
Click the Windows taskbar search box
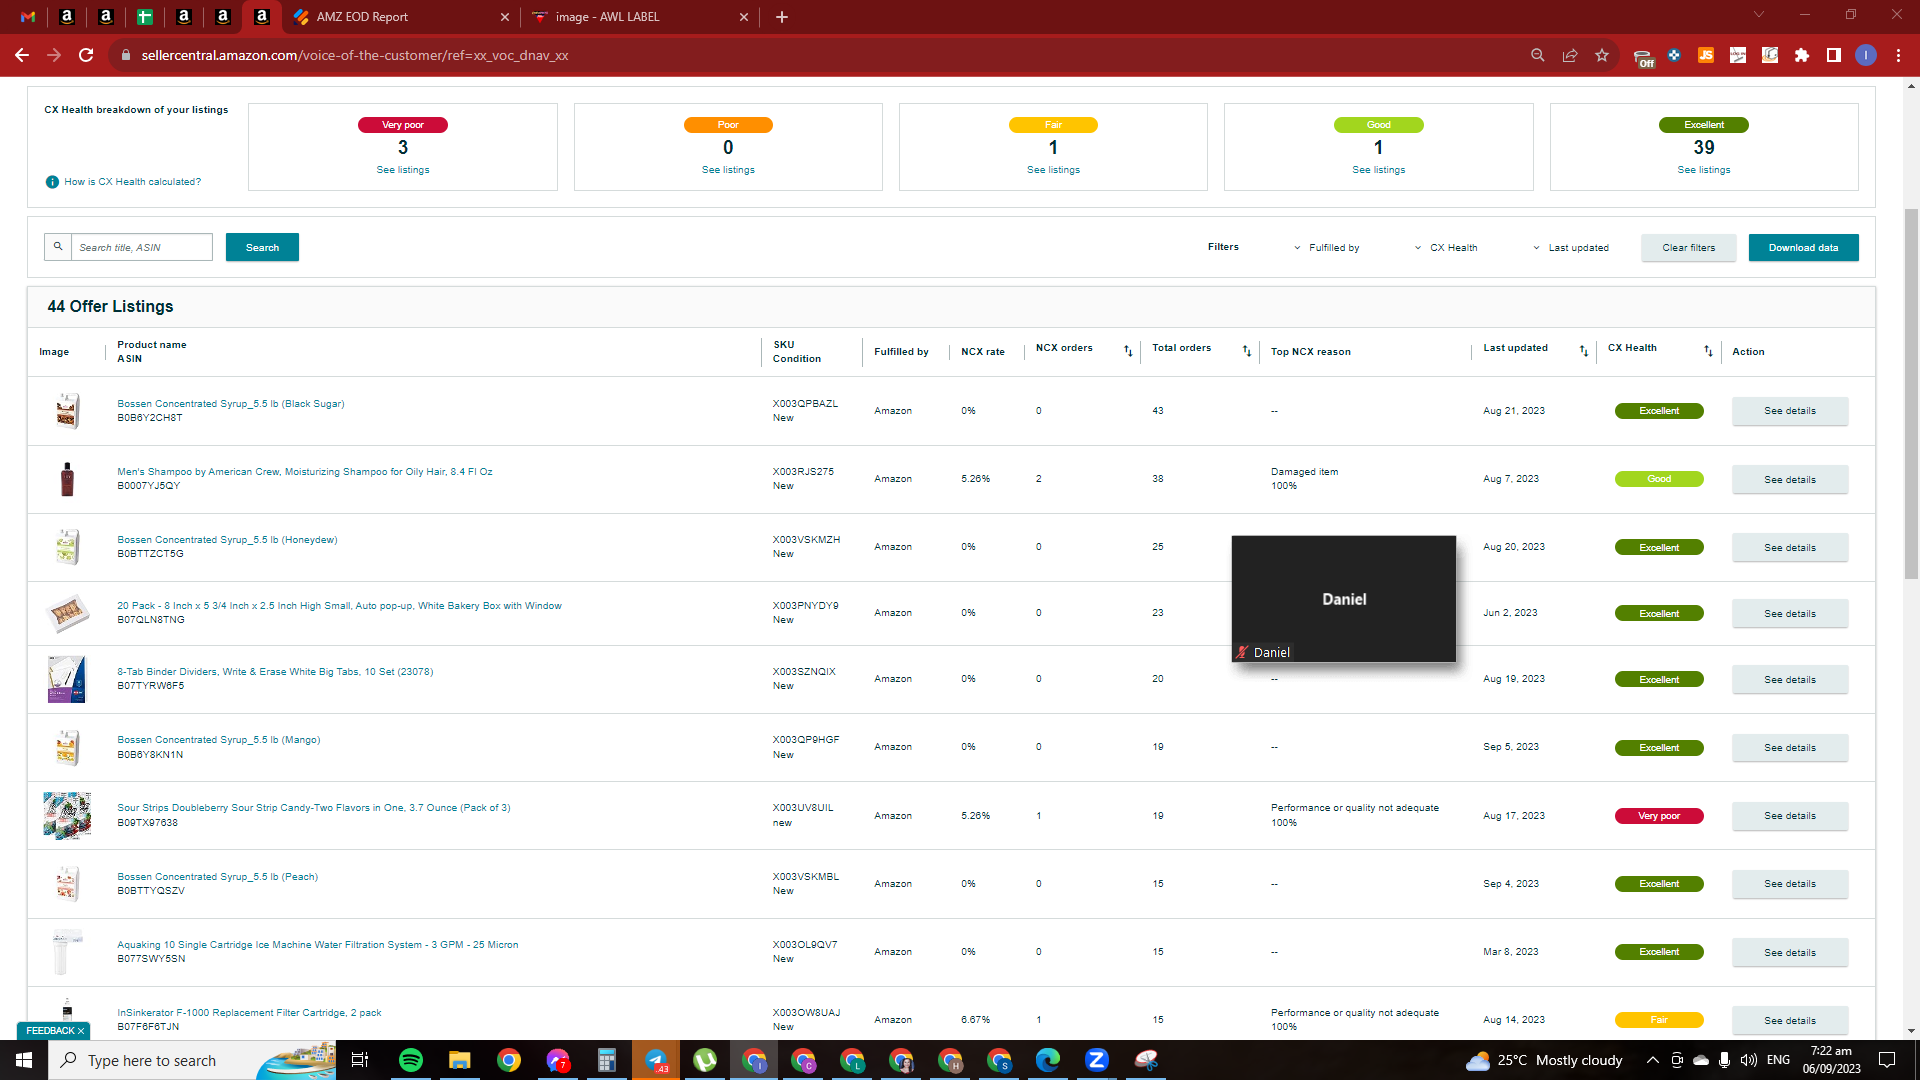coord(192,1060)
